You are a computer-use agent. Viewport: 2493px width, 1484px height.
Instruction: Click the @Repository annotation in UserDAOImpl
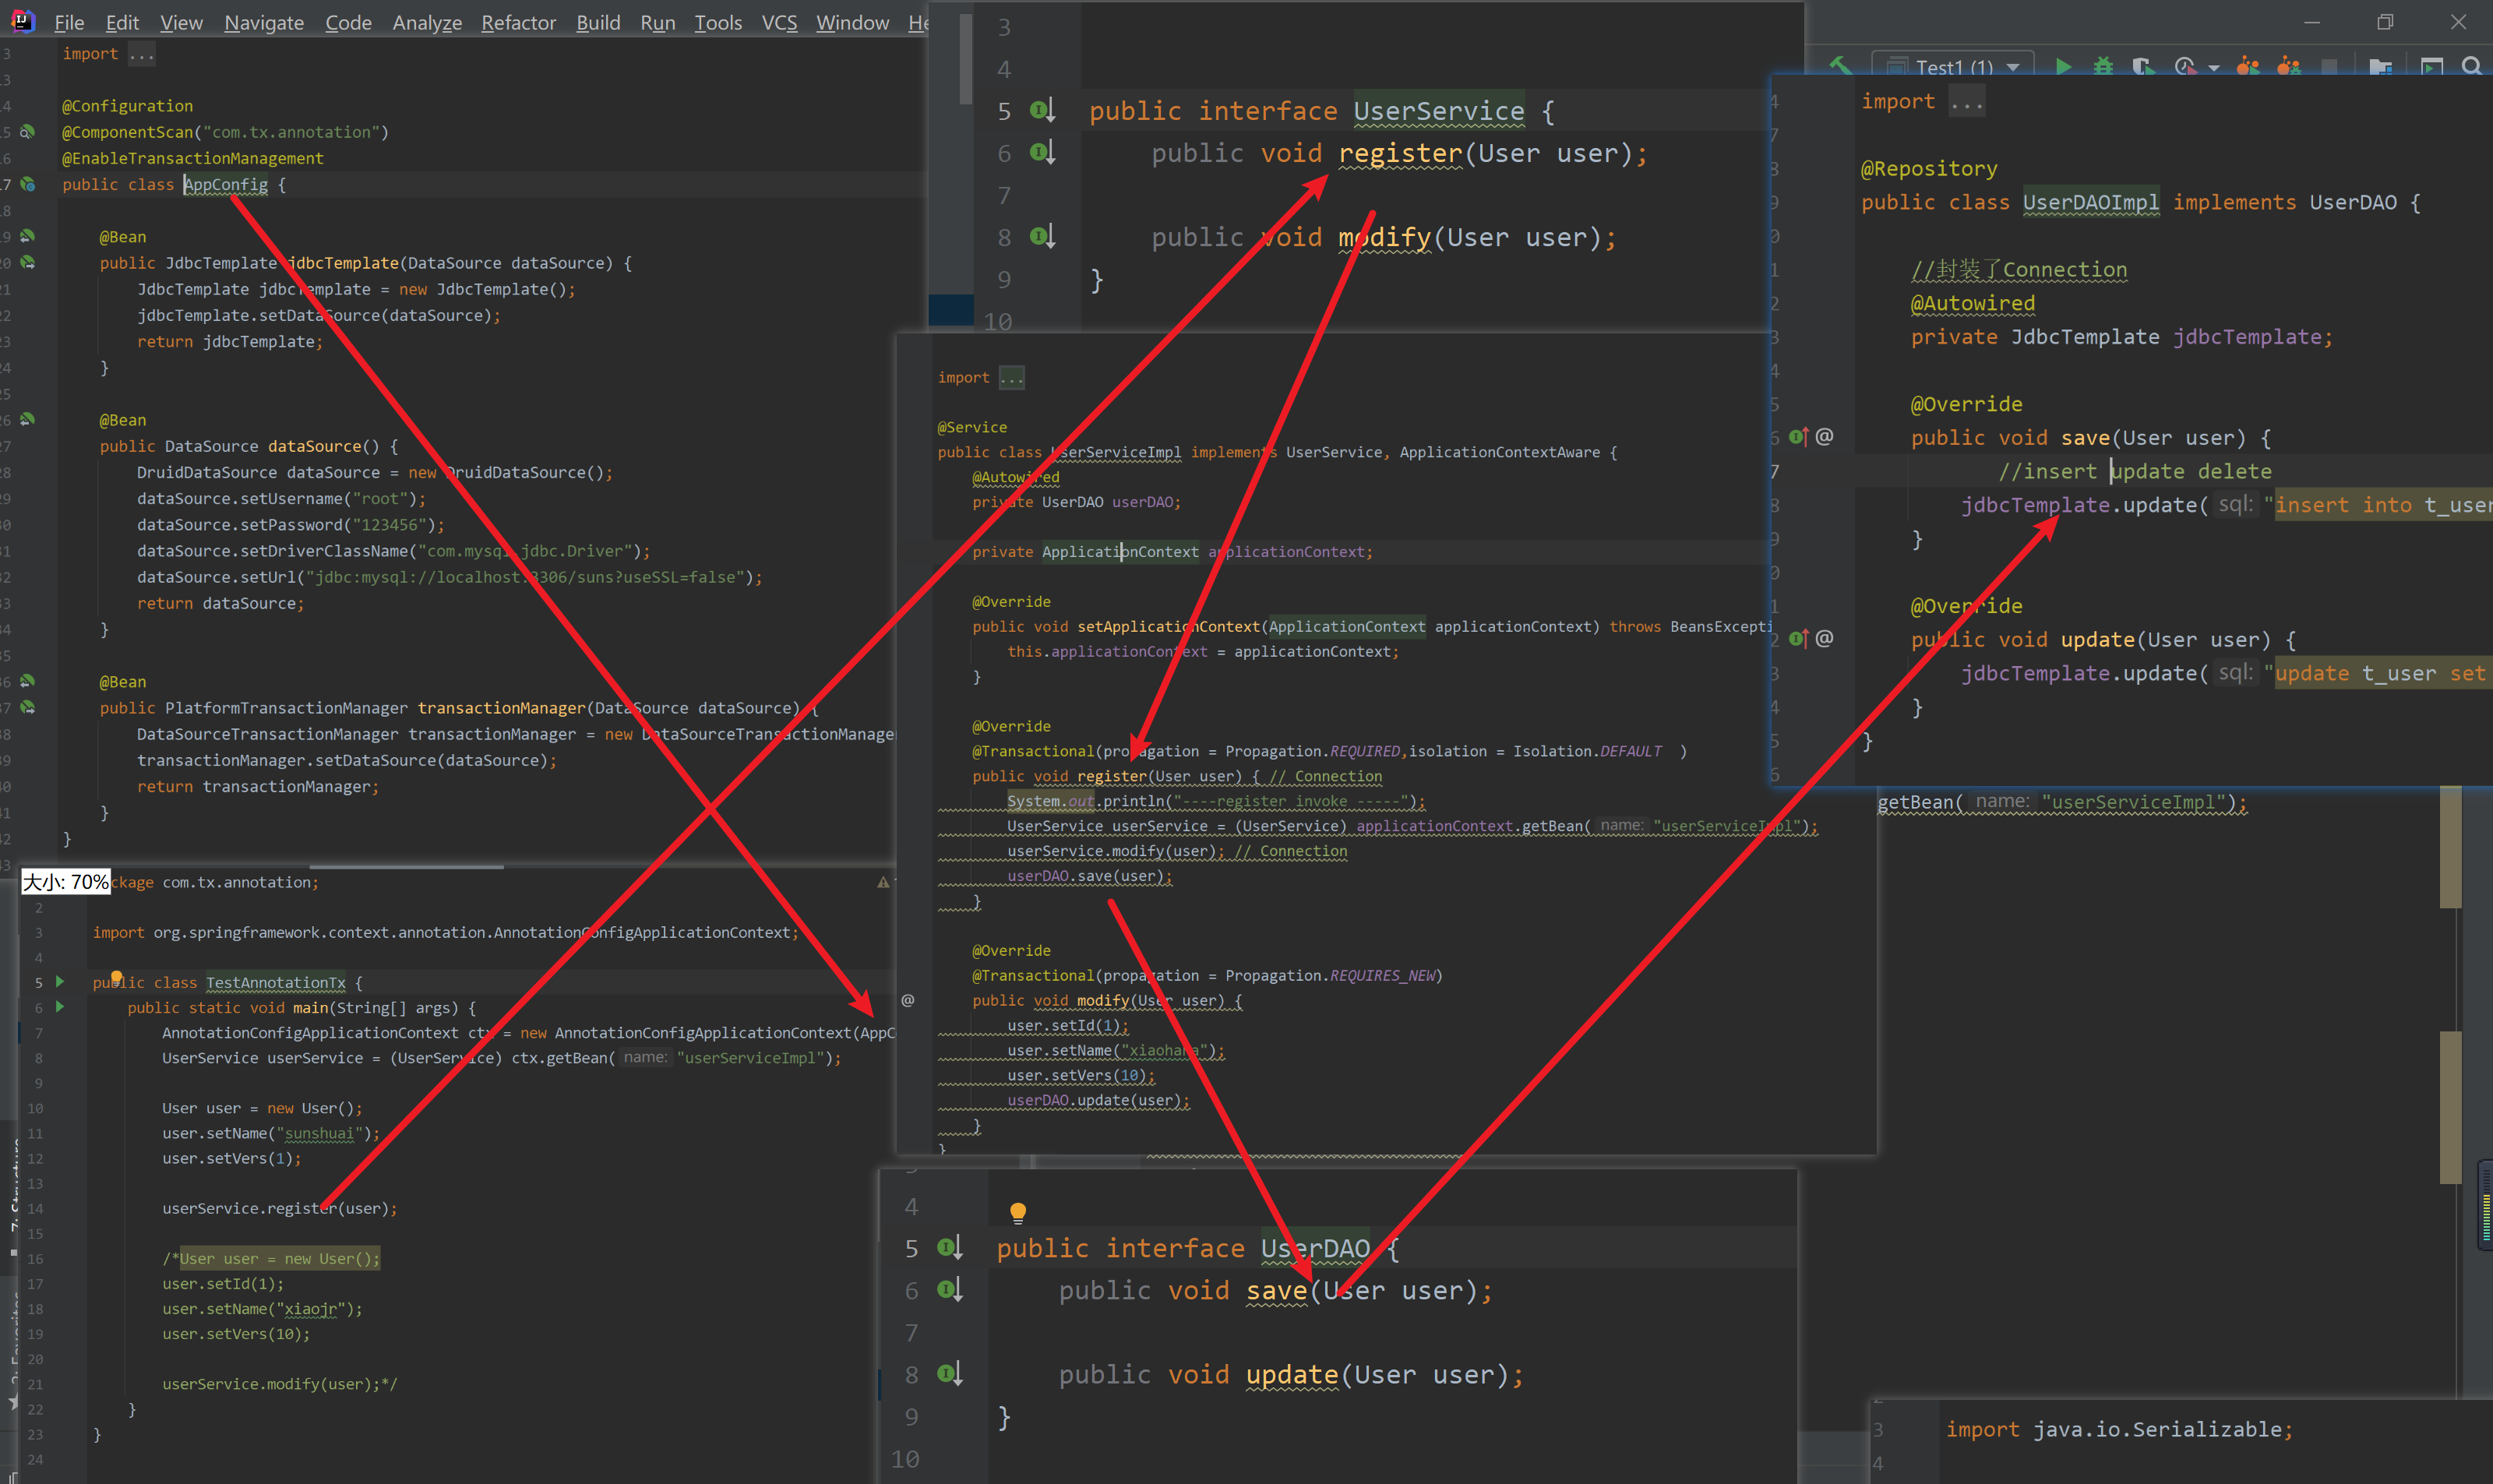tap(1929, 168)
